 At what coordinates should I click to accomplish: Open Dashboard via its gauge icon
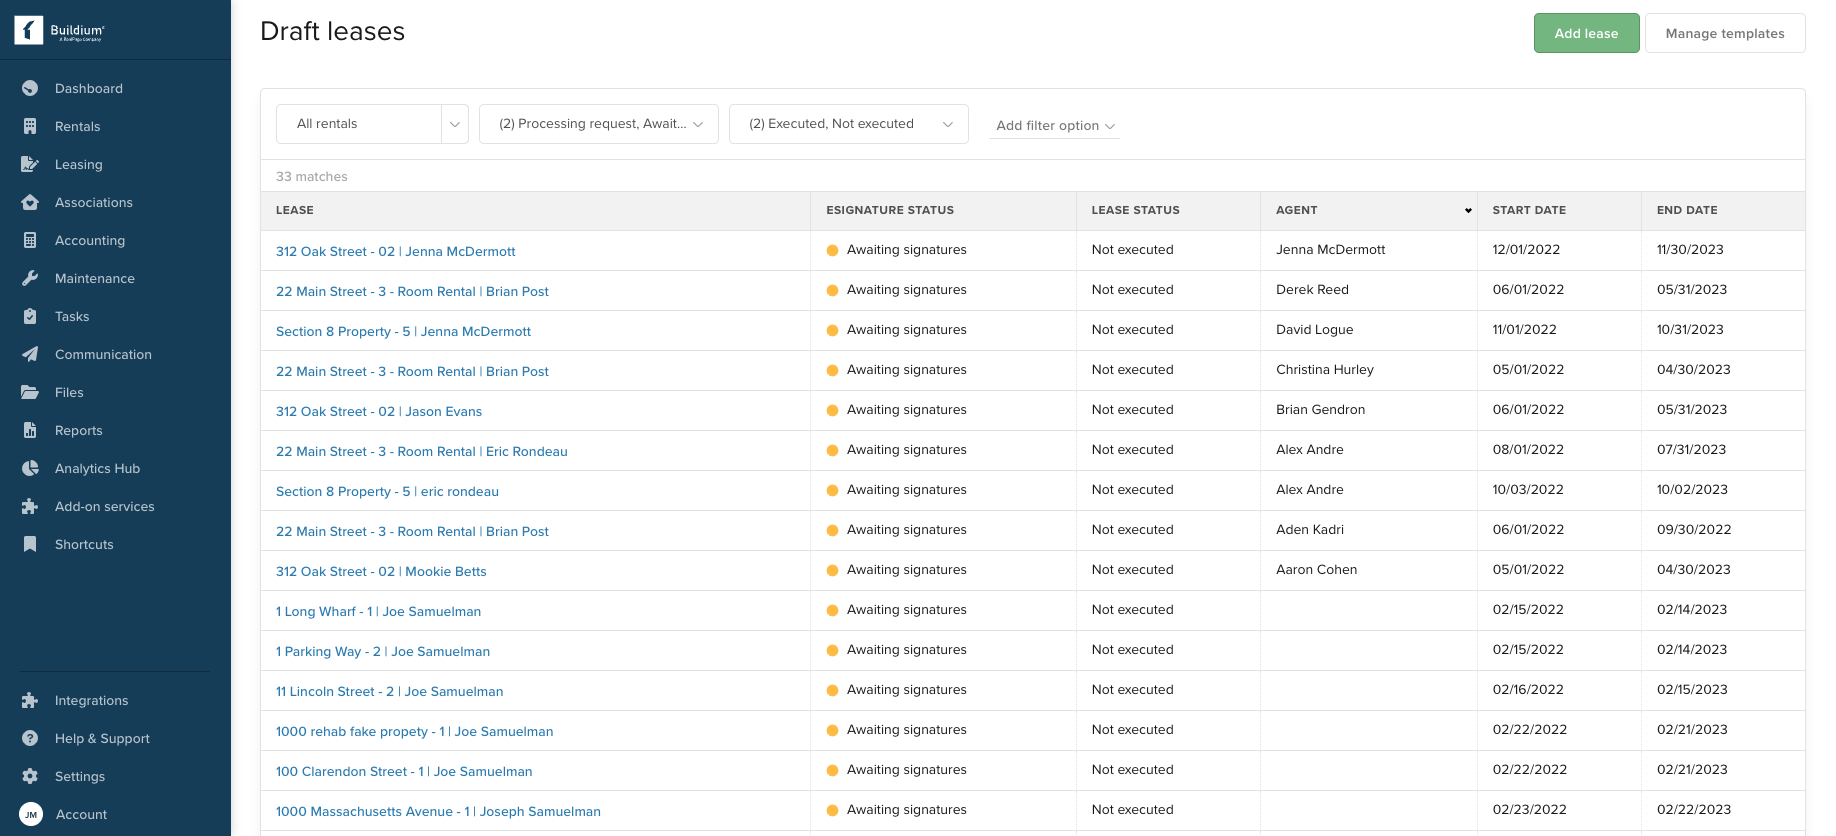click(x=30, y=88)
